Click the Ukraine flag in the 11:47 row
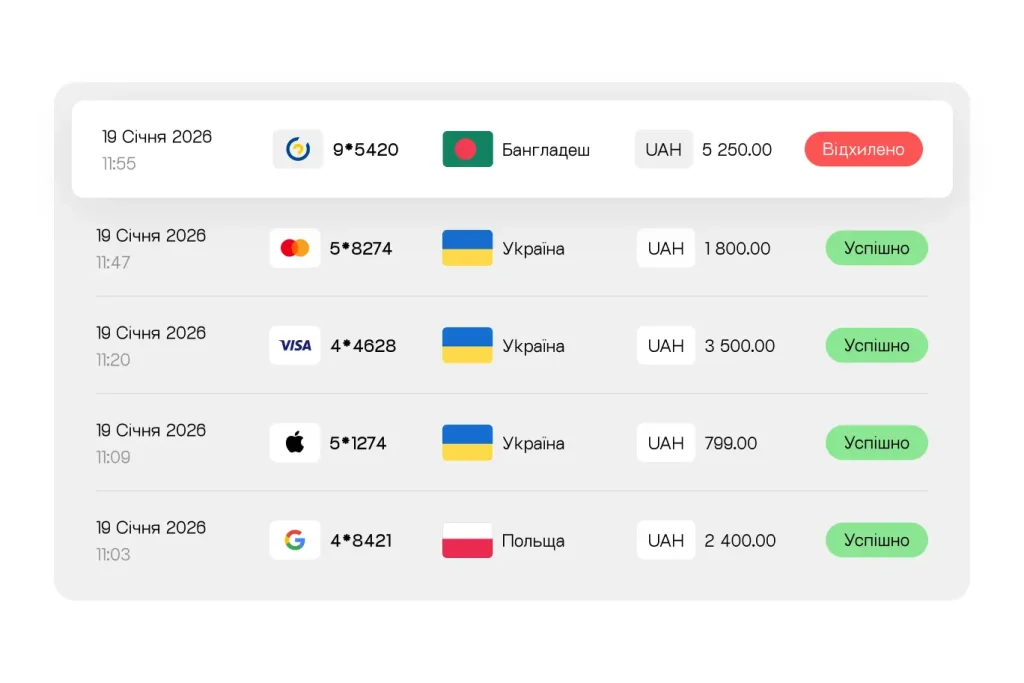The height and width of the screenshot is (683, 1024). (x=467, y=248)
